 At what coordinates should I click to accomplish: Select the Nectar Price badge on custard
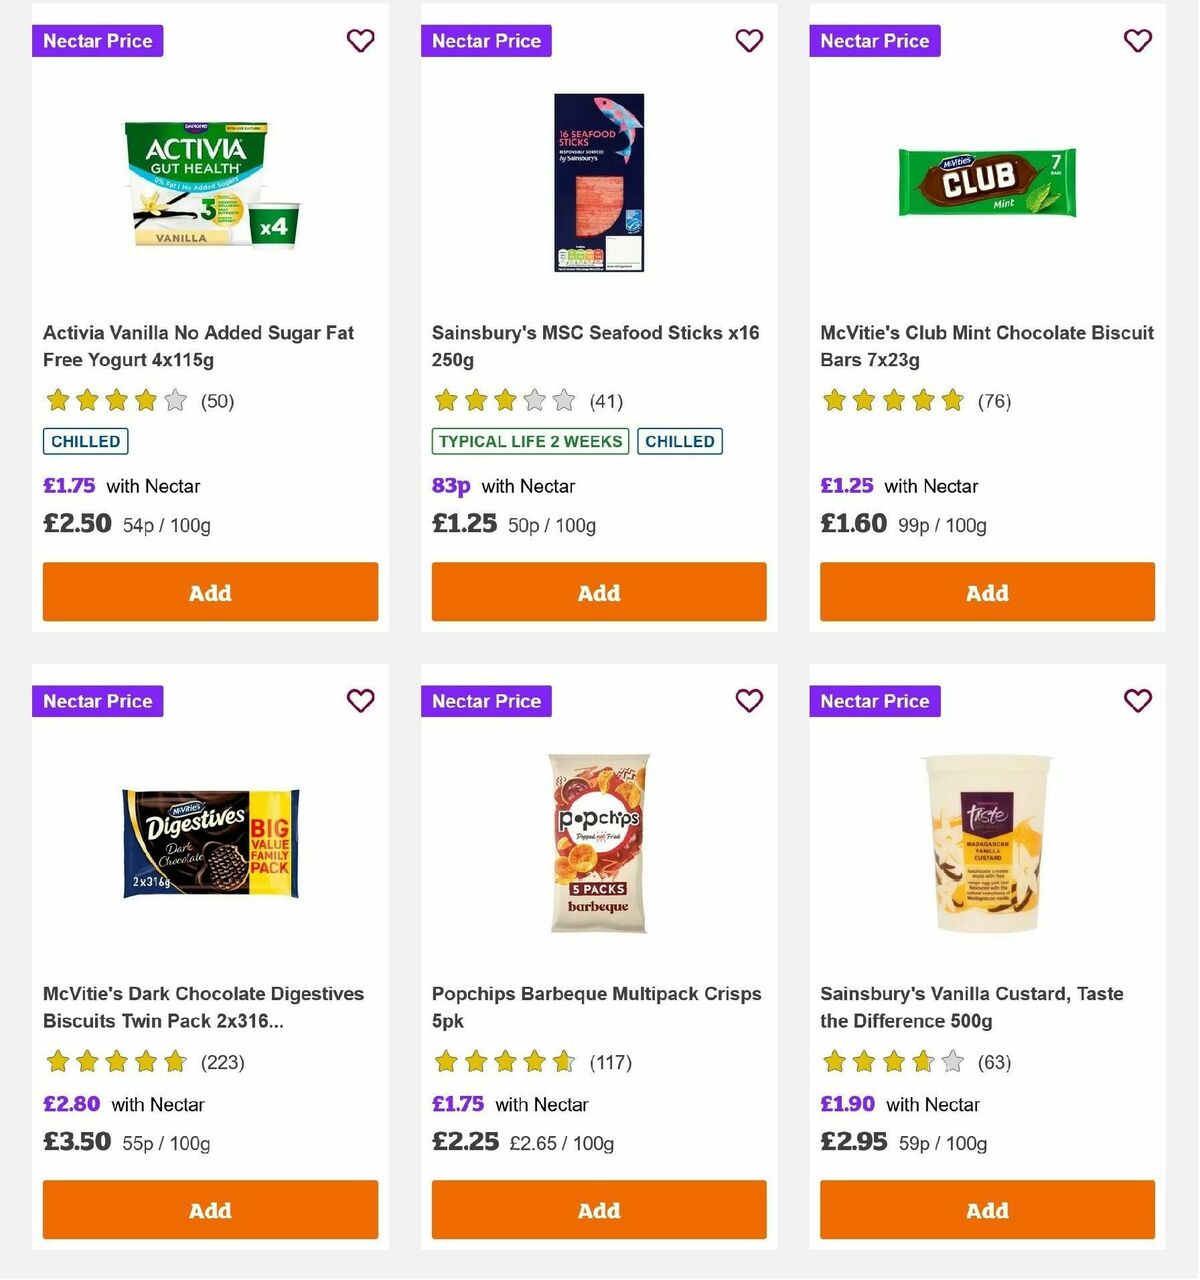pyautogui.click(x=874, y=701)
